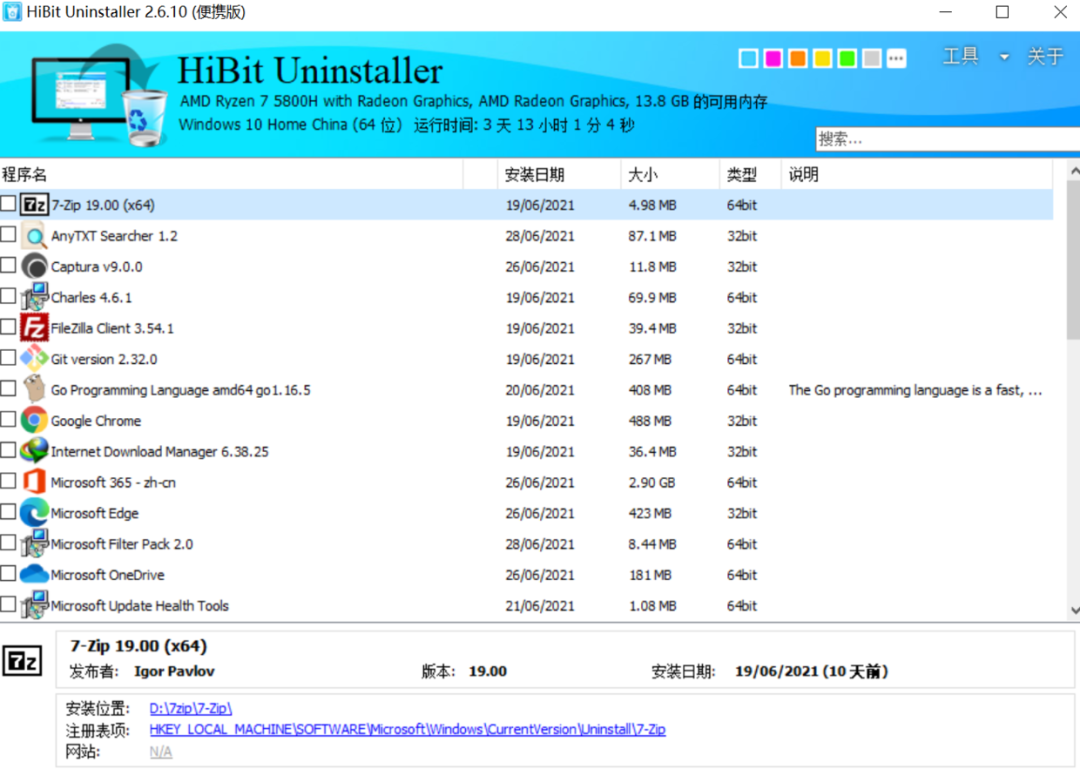
Task: Click the Microsoft Edge icon
Action: click(x=35, y=513)
